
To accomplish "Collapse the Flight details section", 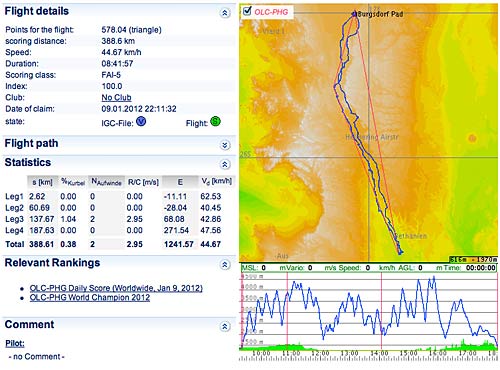I will [225, 13].
